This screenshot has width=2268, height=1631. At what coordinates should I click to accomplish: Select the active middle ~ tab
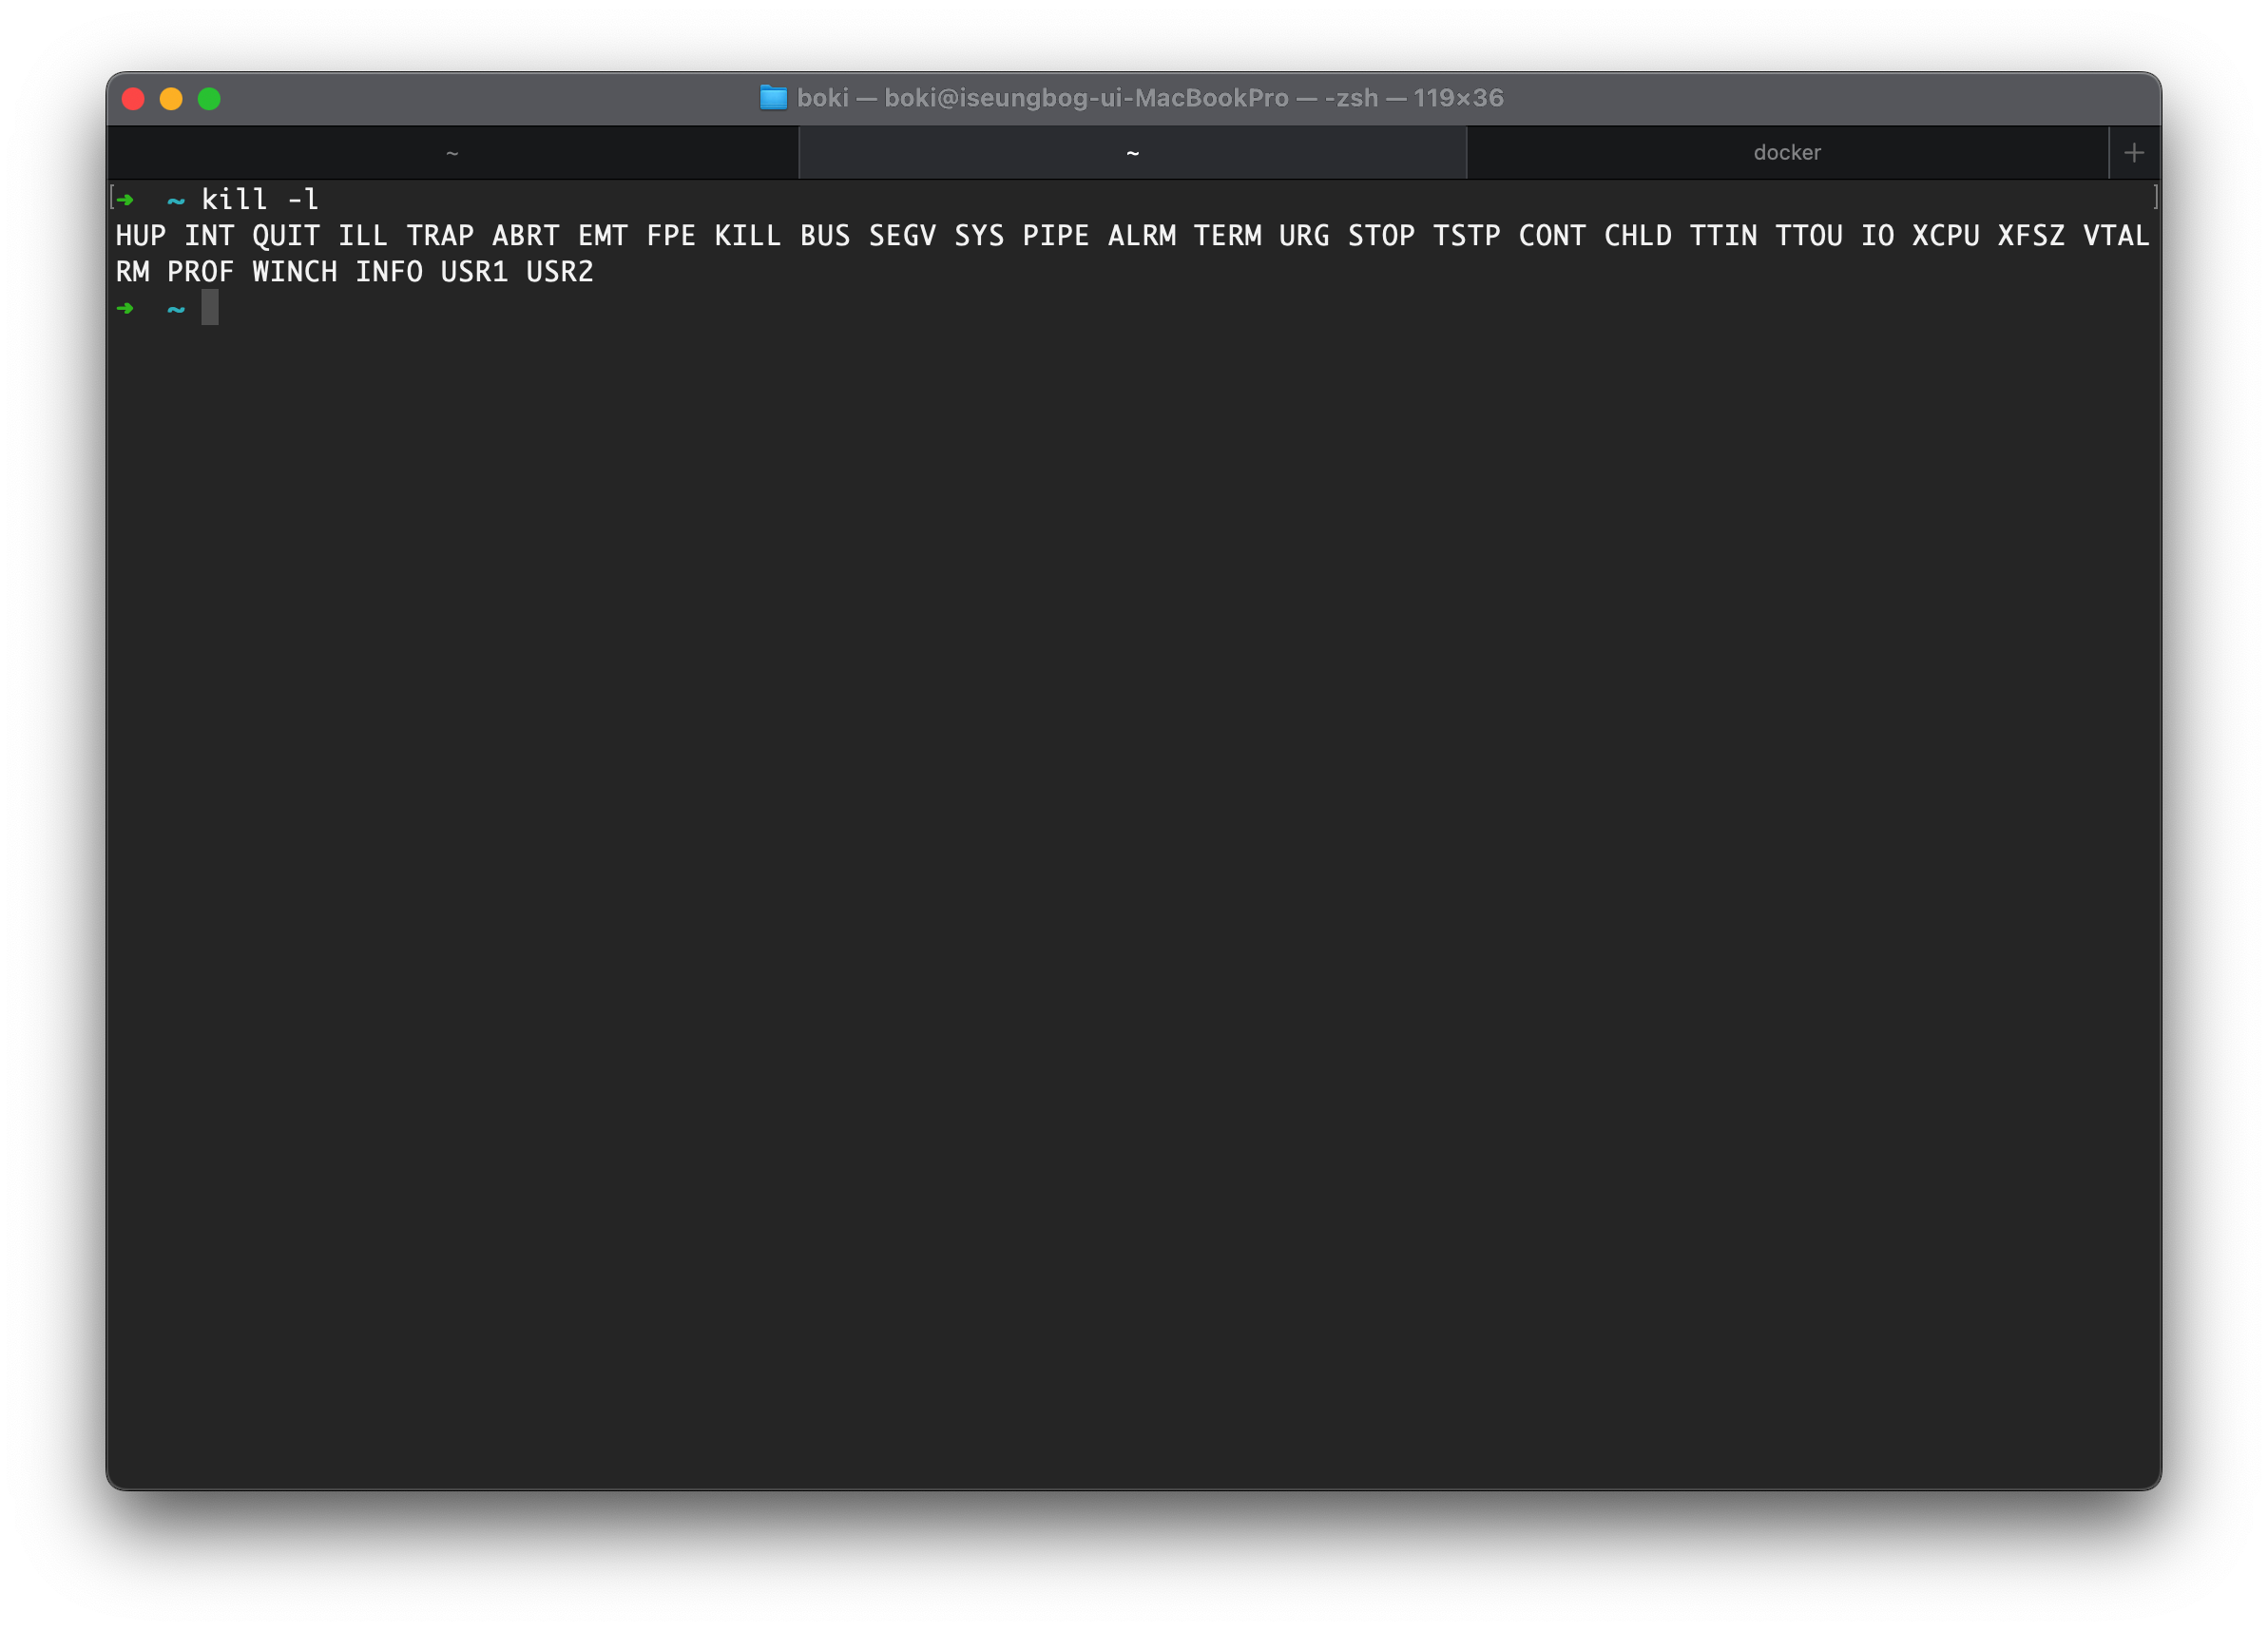point(1132,153)
